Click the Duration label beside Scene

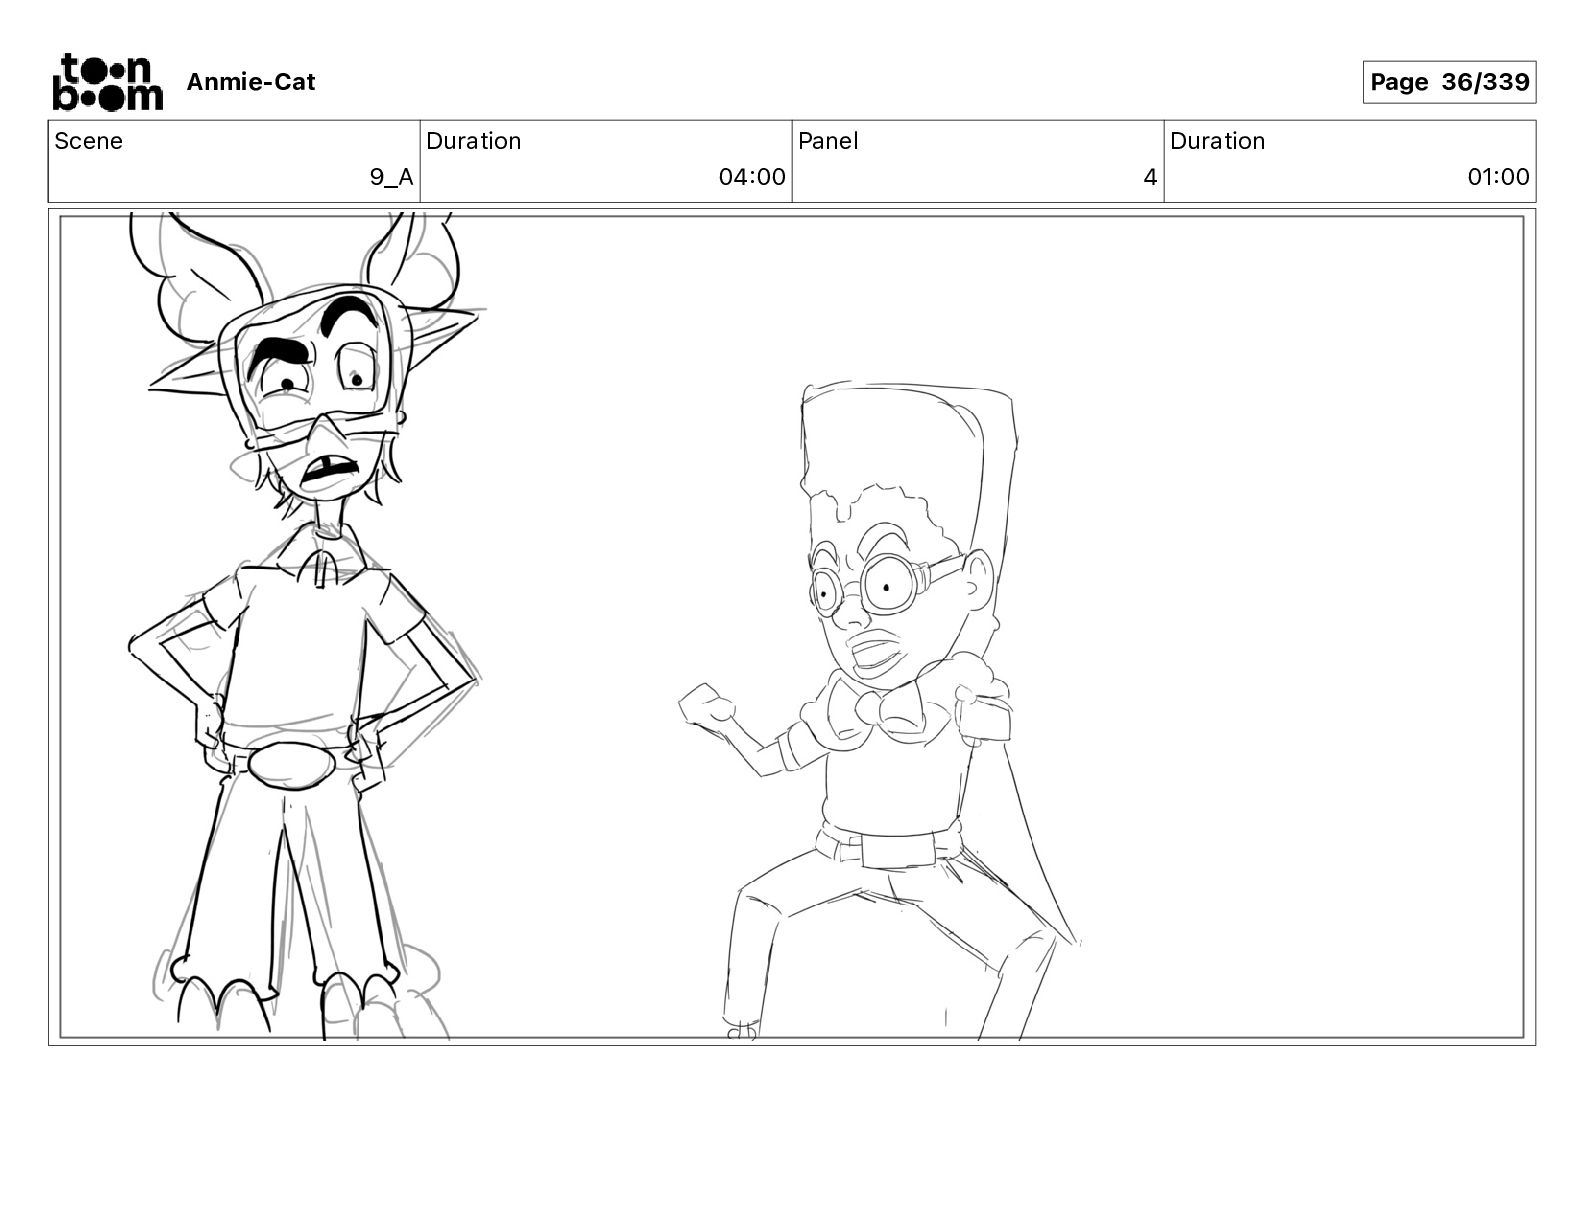tap(474, 141)
